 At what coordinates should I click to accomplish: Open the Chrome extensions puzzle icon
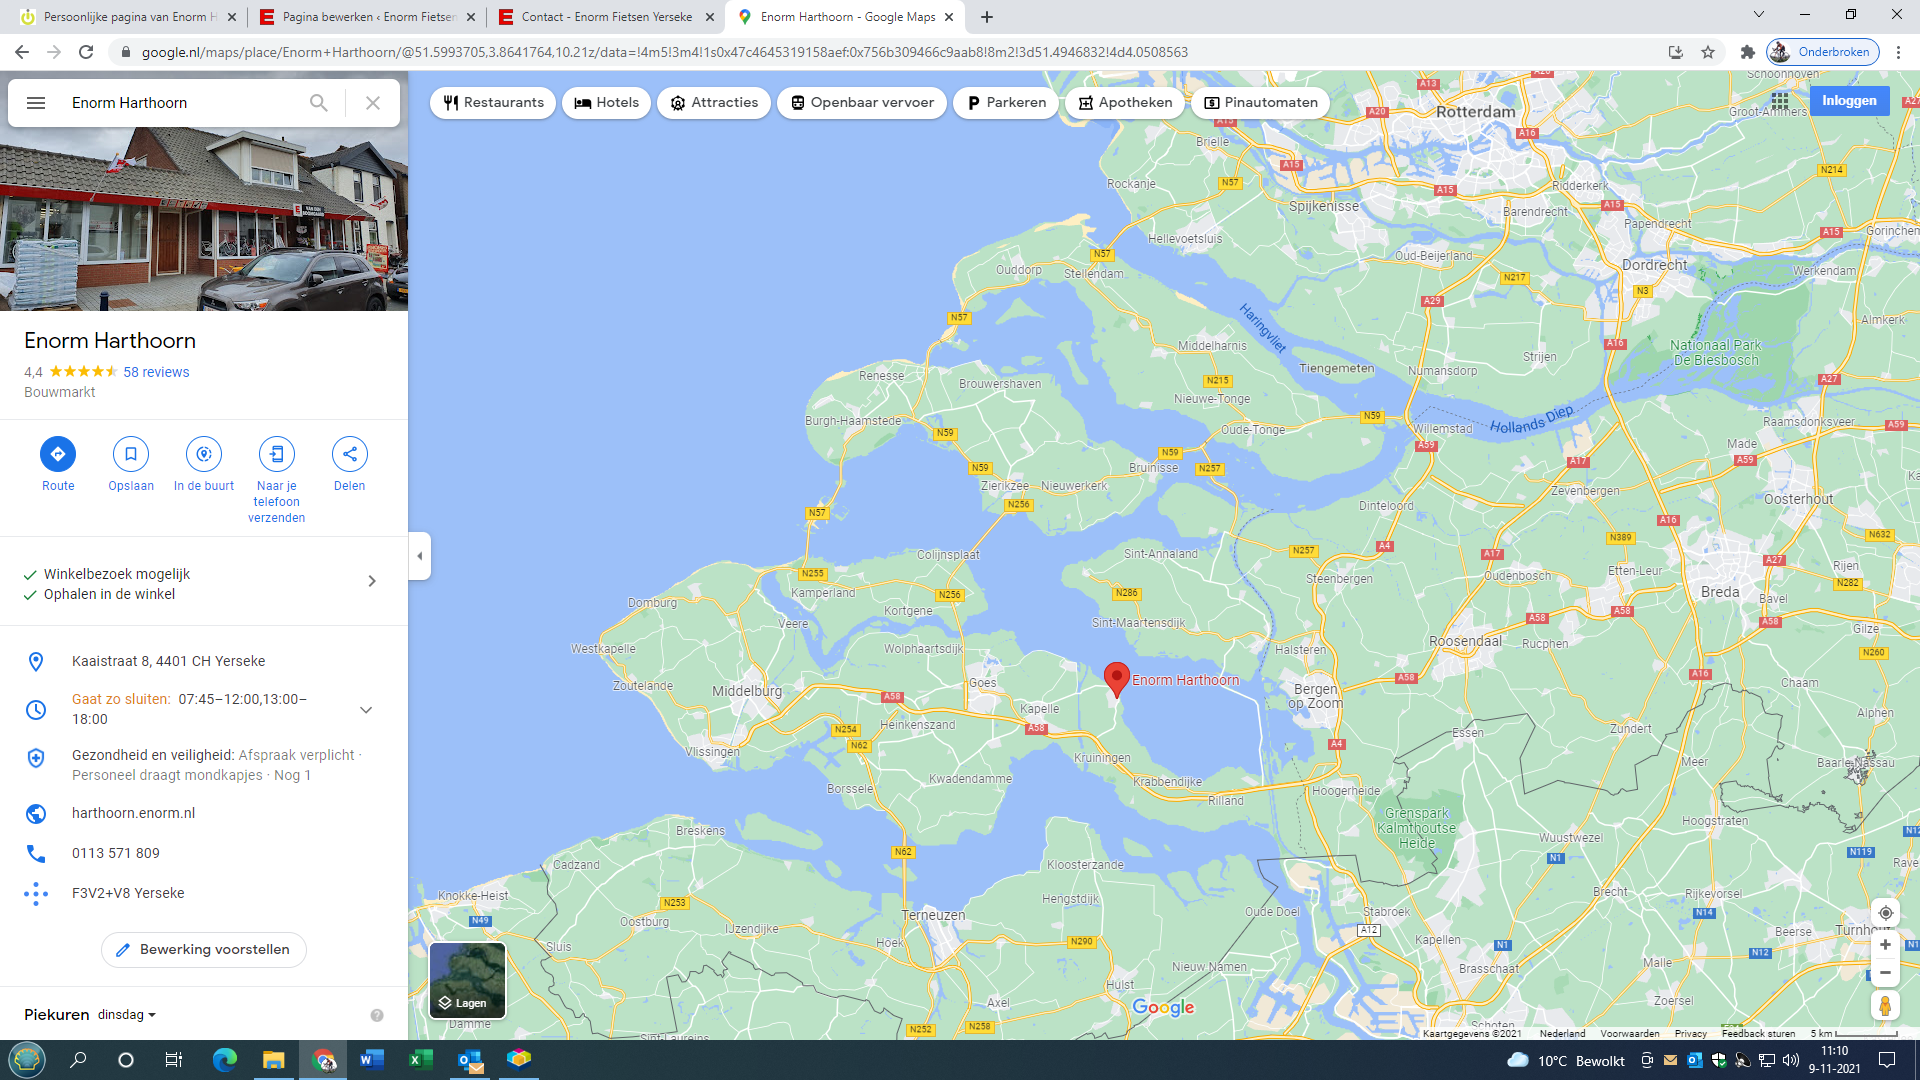[1747, 52]
